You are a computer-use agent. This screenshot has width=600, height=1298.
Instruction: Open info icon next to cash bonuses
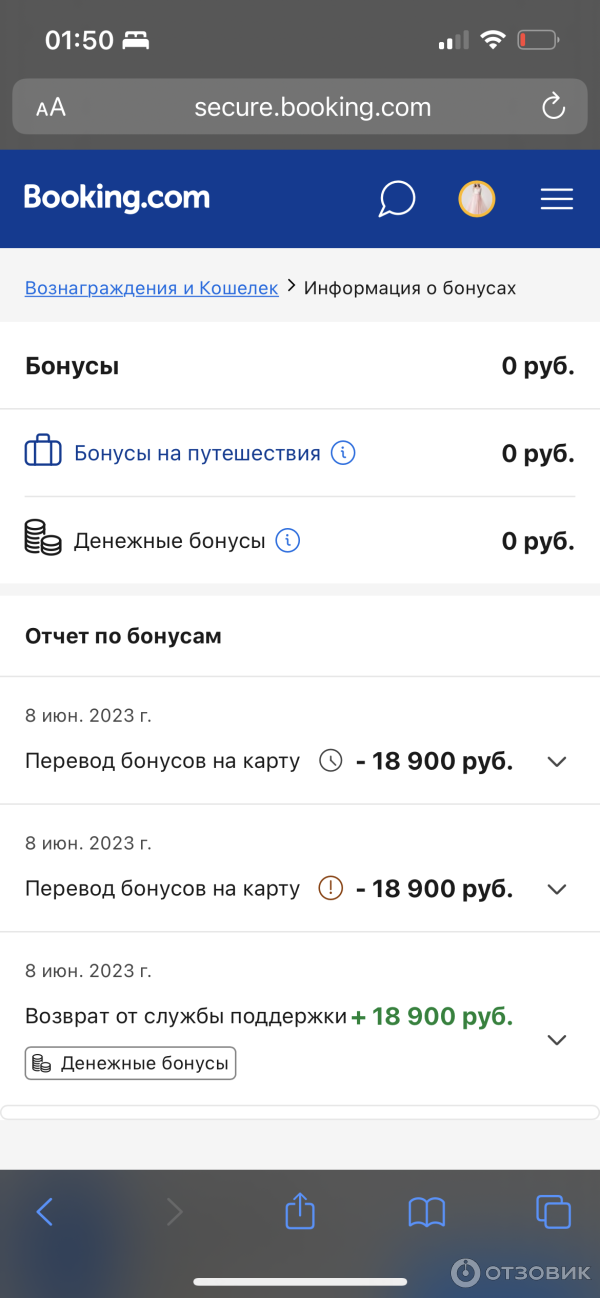(288, 541)
